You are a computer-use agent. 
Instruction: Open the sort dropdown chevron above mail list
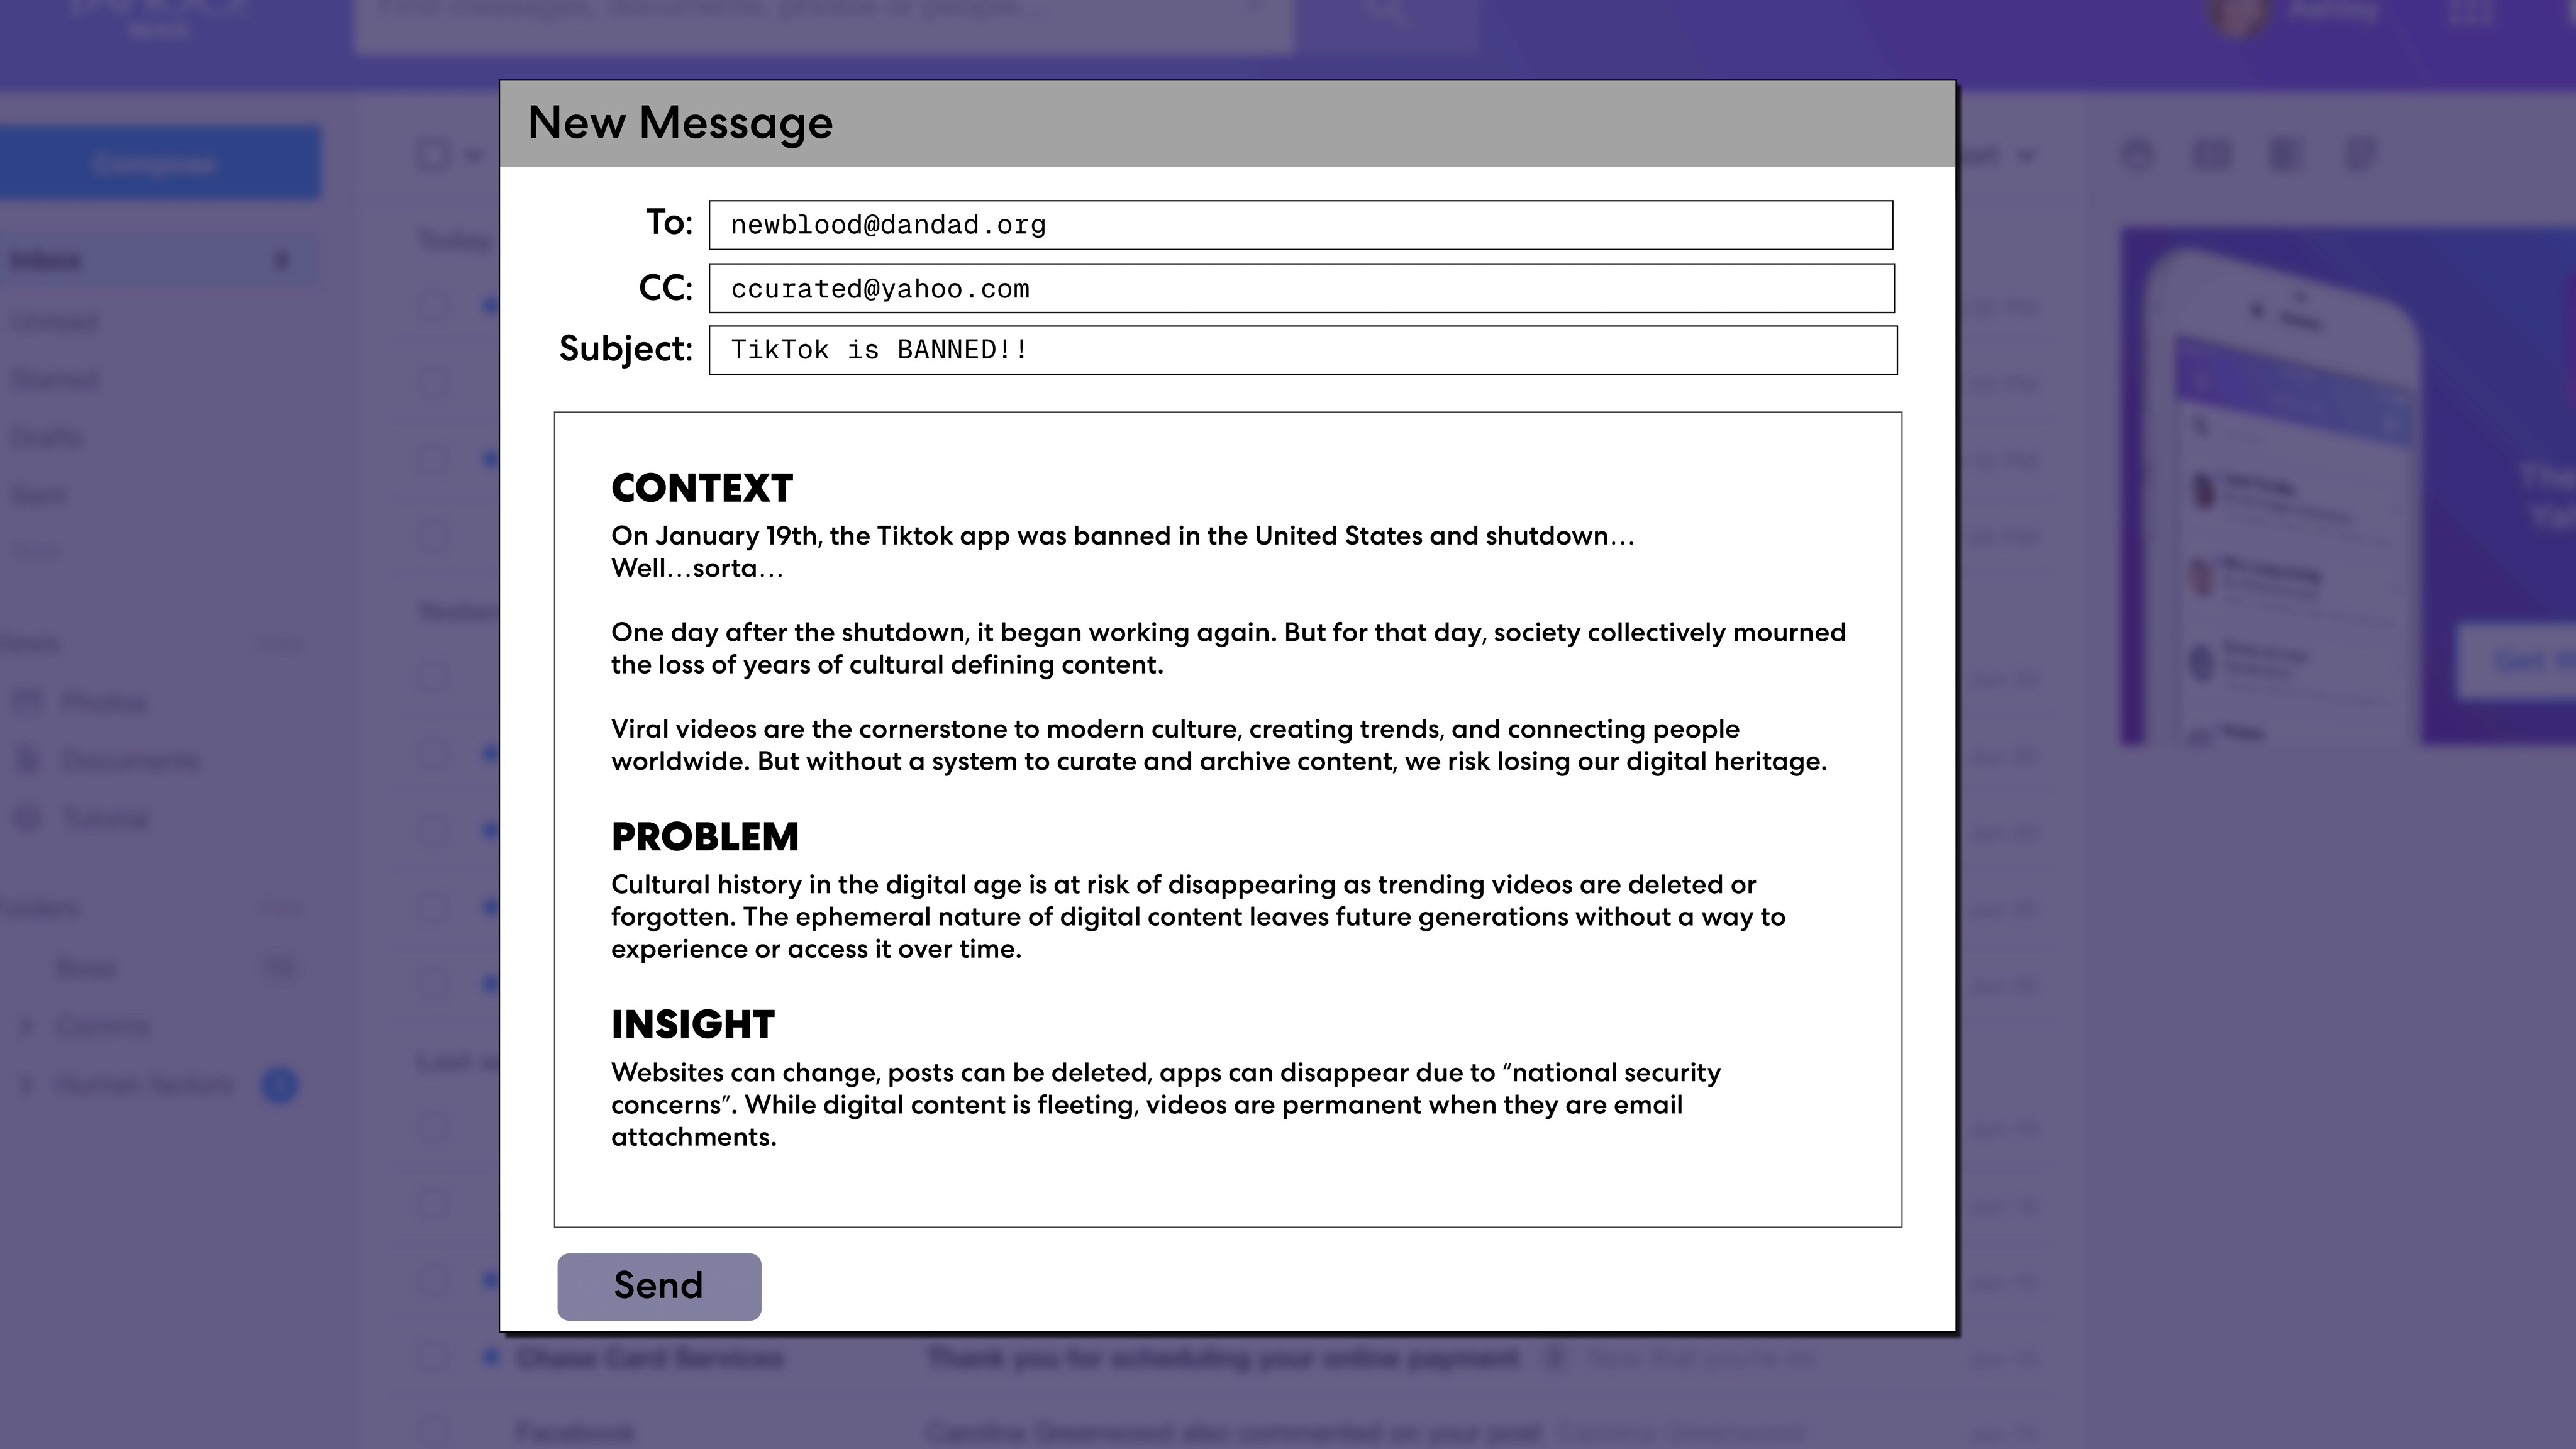2026,156
